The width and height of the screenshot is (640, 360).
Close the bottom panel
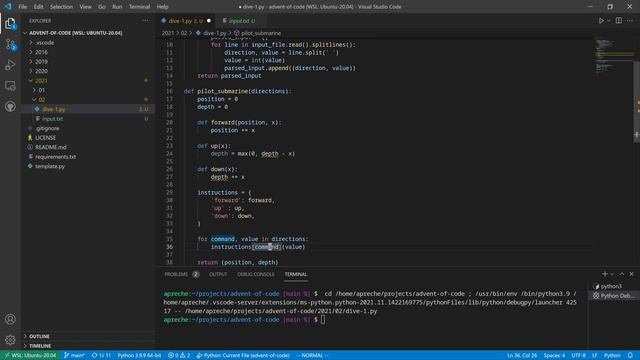(x=631, y=274)
